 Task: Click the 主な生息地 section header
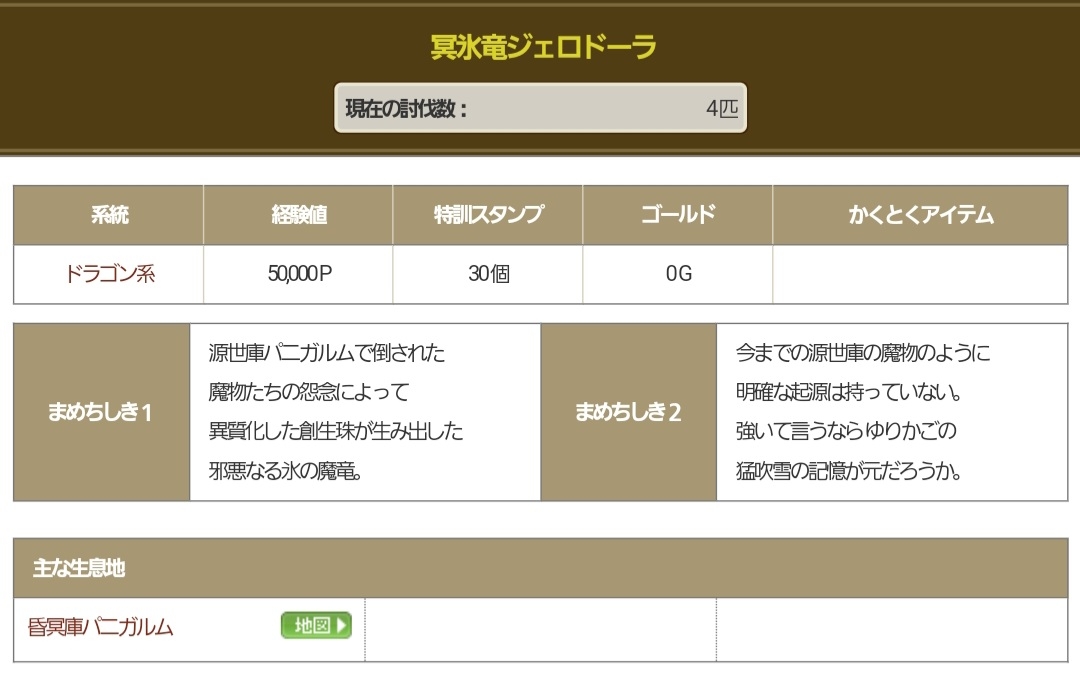point(541,568)
